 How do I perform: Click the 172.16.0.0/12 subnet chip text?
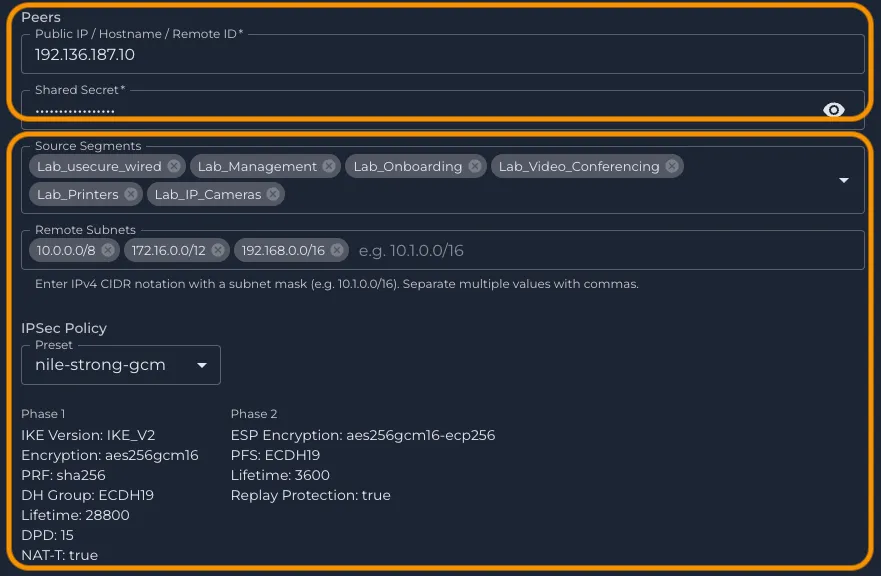(x=169, y=251)
